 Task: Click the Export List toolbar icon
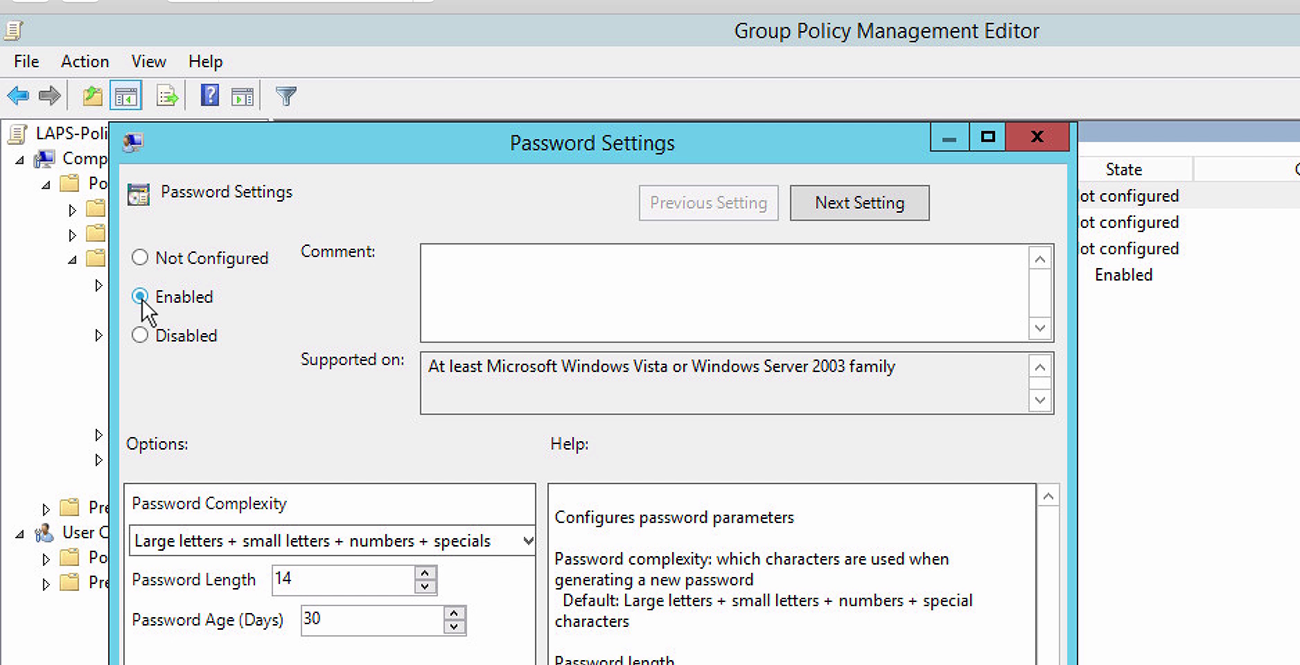tap(166, 95)
